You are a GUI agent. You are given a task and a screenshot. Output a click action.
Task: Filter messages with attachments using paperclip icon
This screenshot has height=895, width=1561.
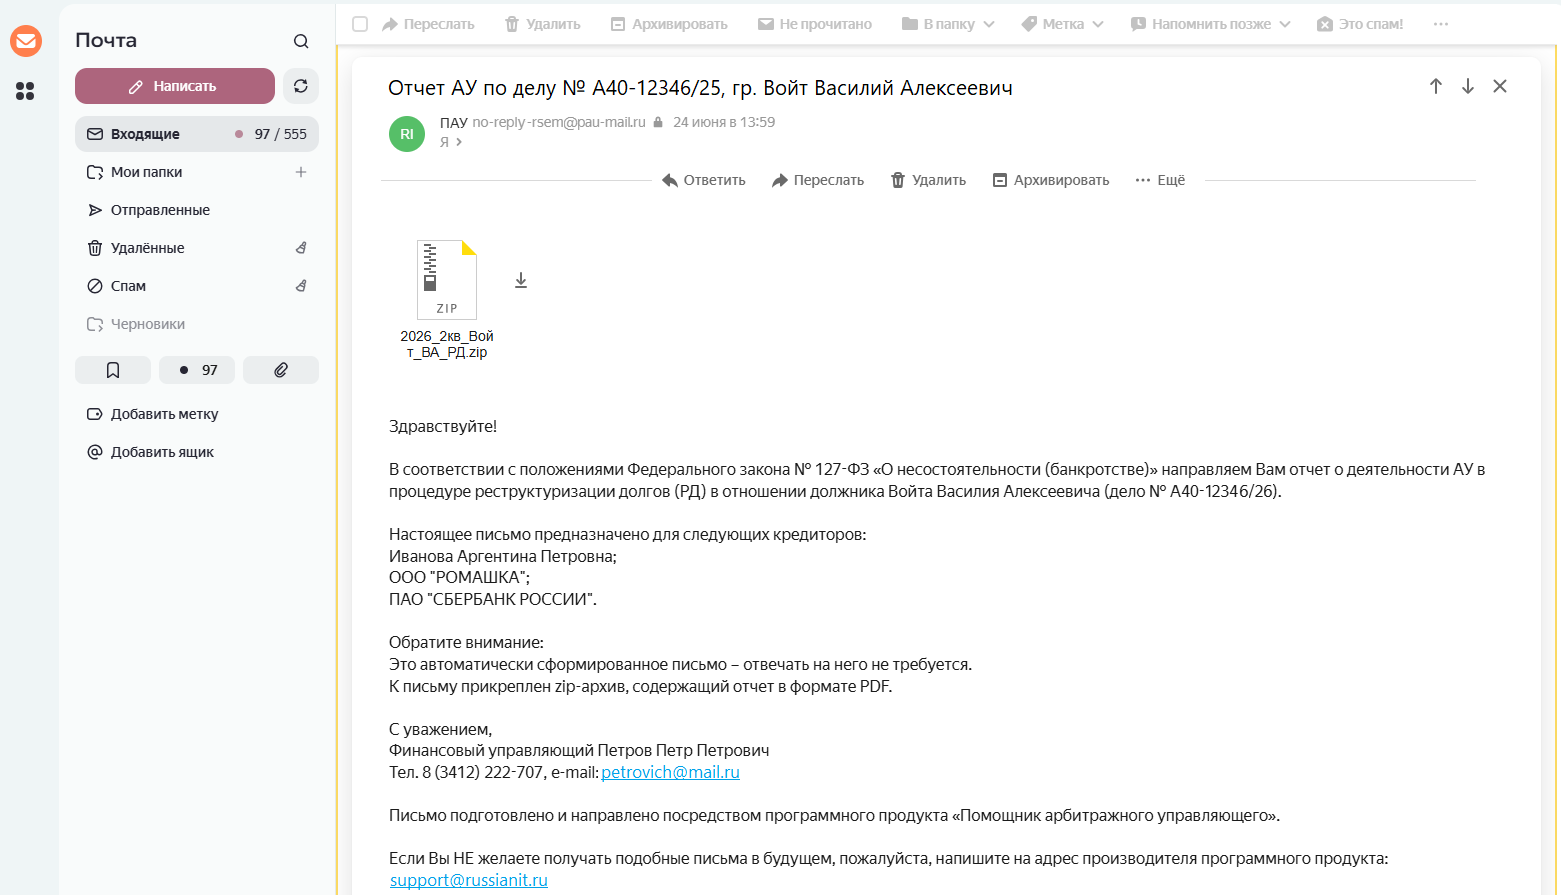click(281, 370)
